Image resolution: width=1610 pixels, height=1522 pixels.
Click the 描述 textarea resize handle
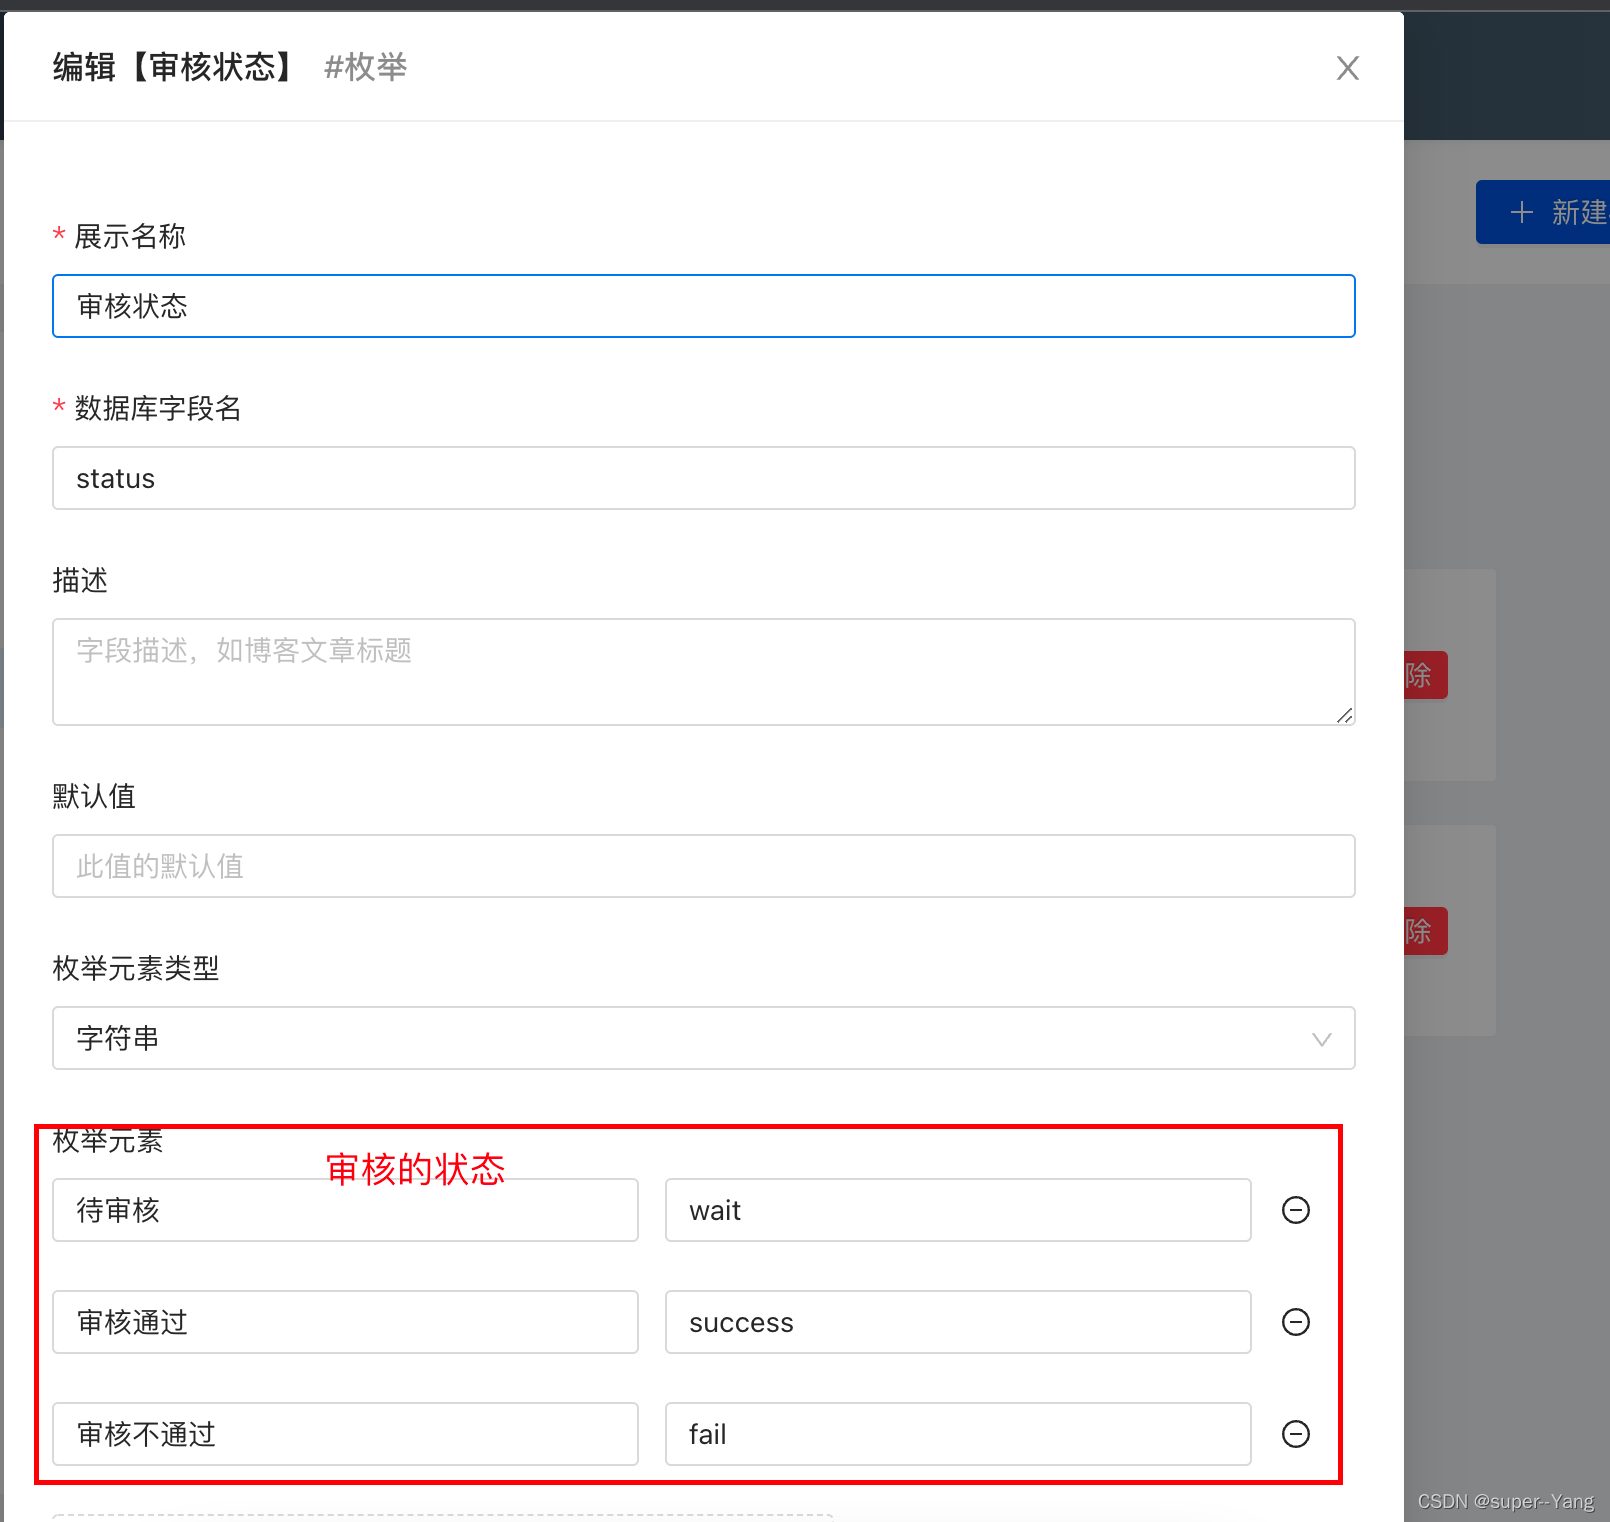1345,715
